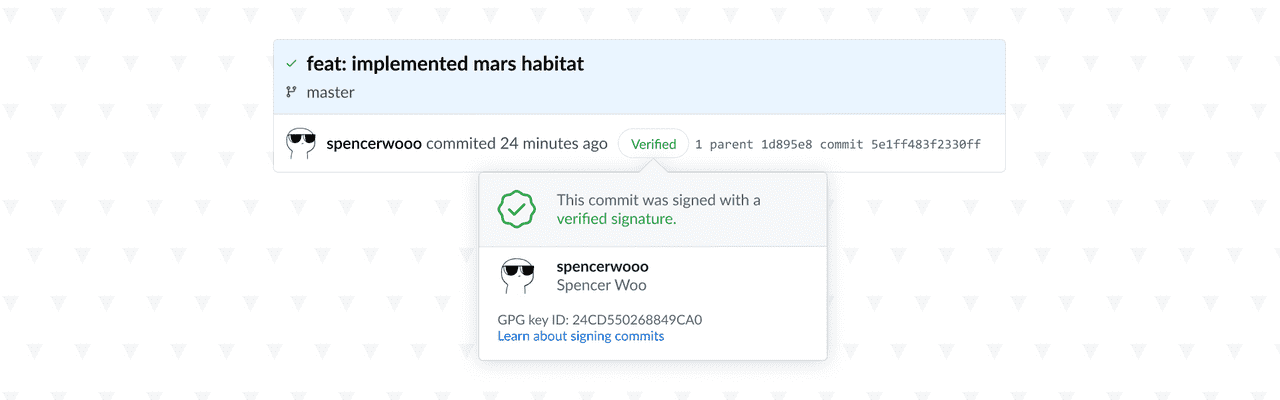This screenshot has width=1280, height=400.
Task: Open the "feat: implemented mars habitat" commit title
Action: pos(445,64)
